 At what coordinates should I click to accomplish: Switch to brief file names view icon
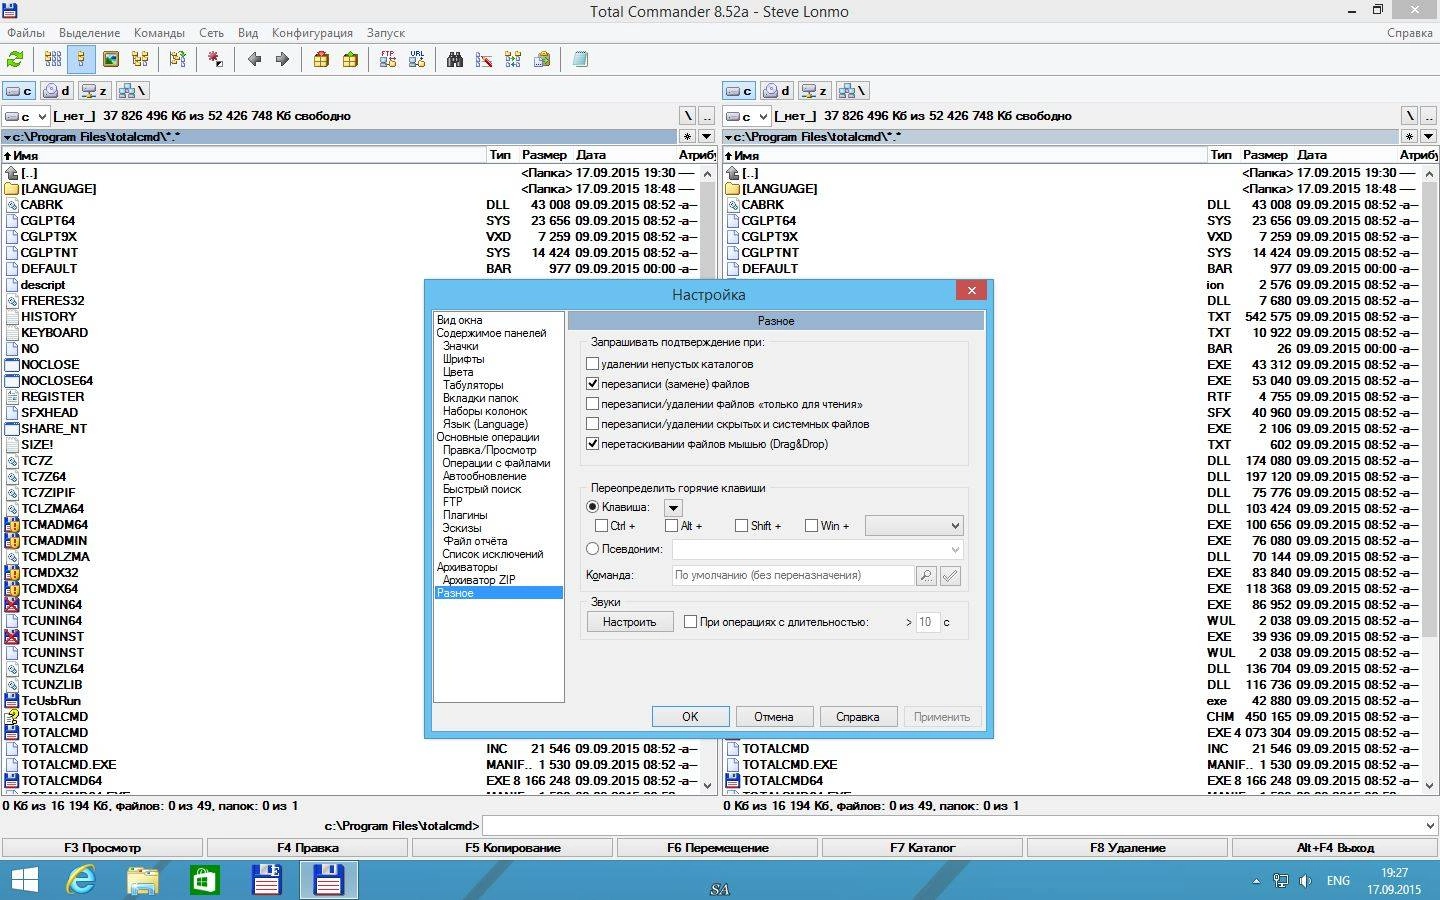pyautogui.click(x=53, y=60)
